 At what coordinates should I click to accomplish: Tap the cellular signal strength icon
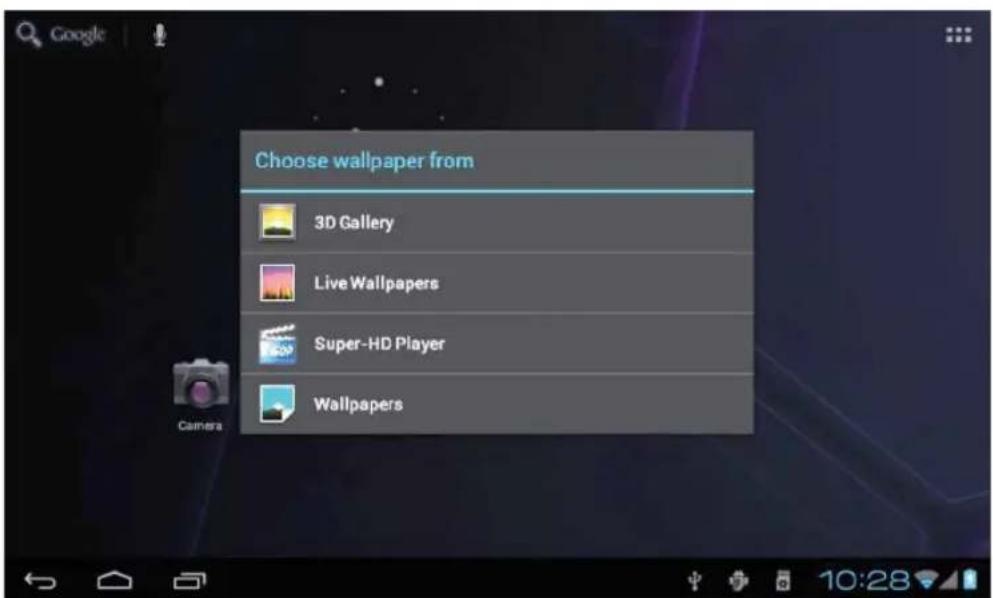coord(949,579)
